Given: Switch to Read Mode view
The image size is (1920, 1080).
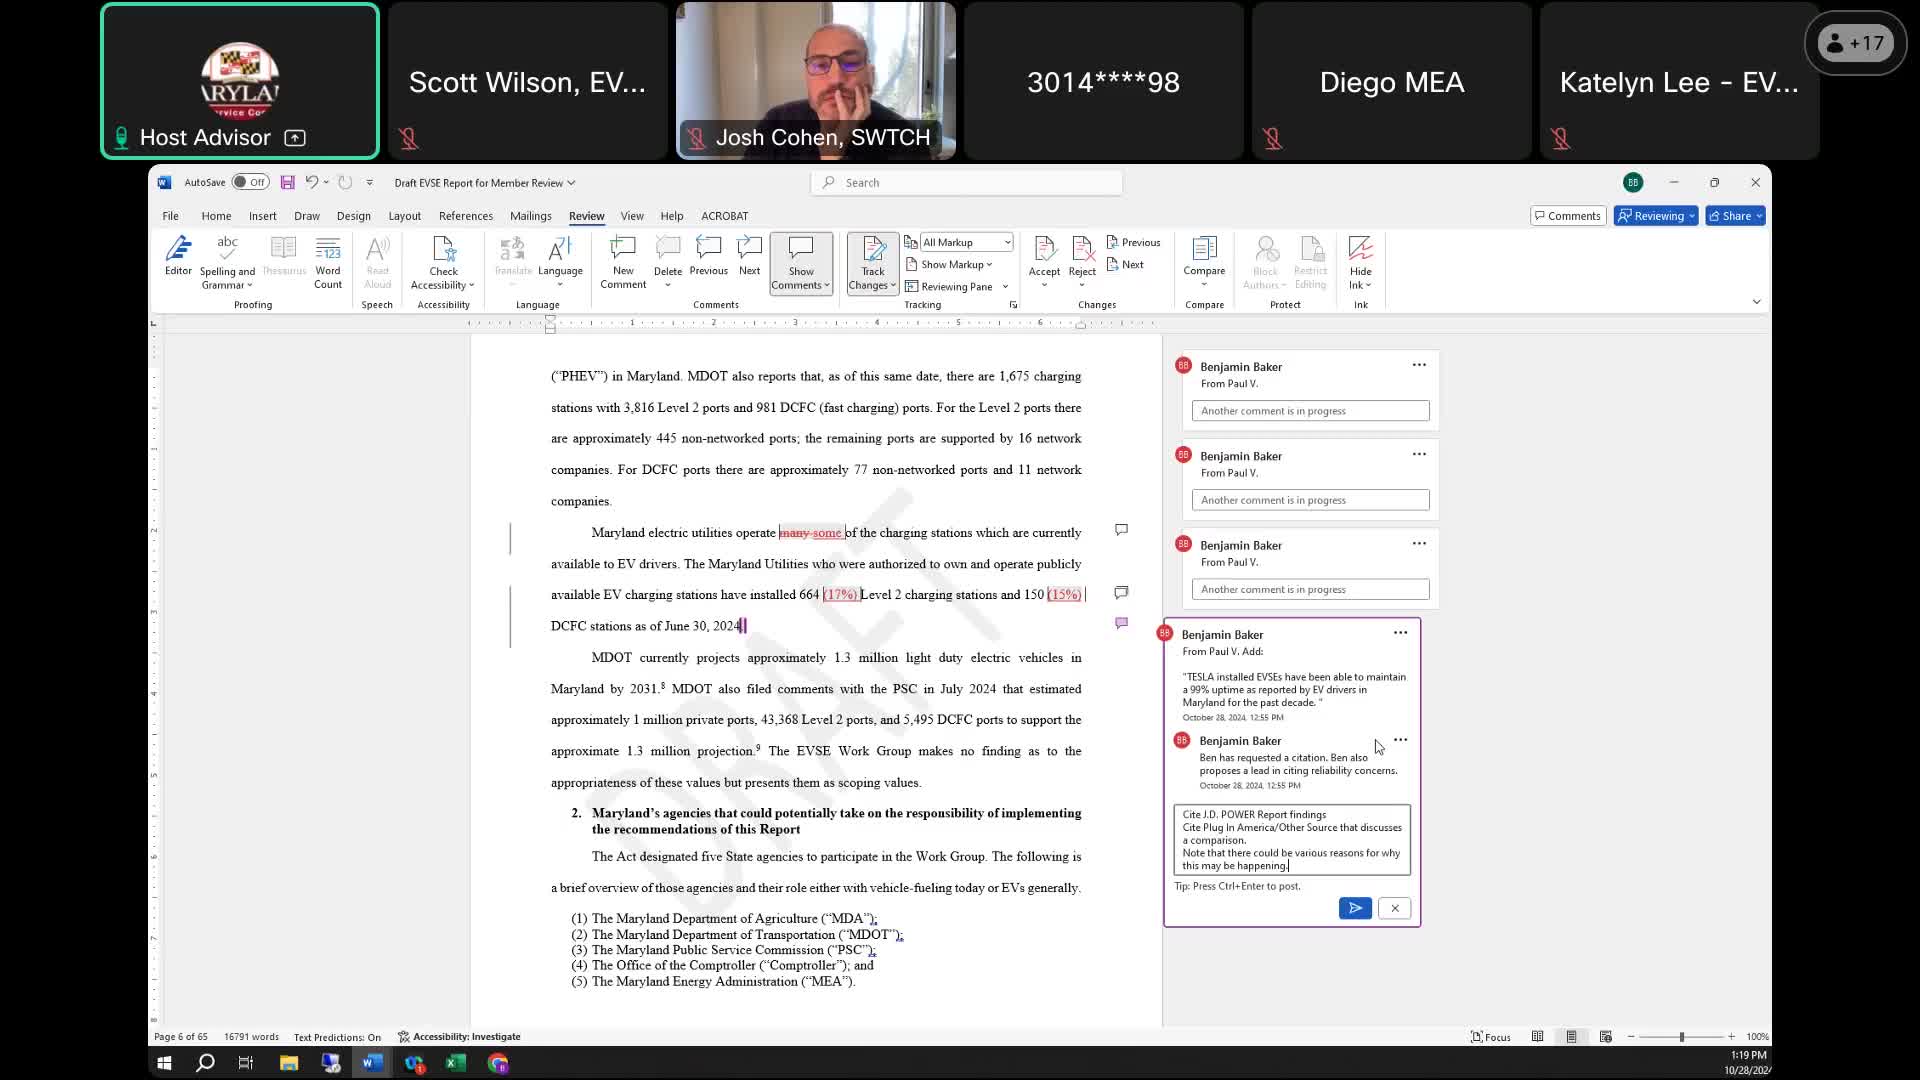Looking at the screenshot, I should pos(1537,1037).
